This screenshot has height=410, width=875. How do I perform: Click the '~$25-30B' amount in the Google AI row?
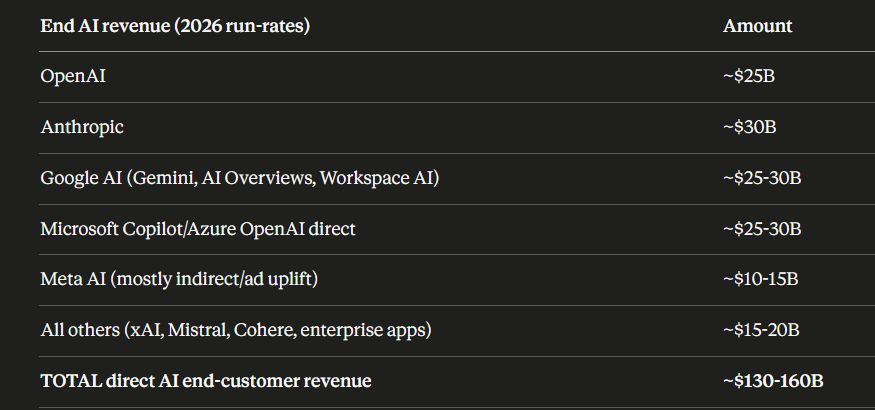point(762,178)
